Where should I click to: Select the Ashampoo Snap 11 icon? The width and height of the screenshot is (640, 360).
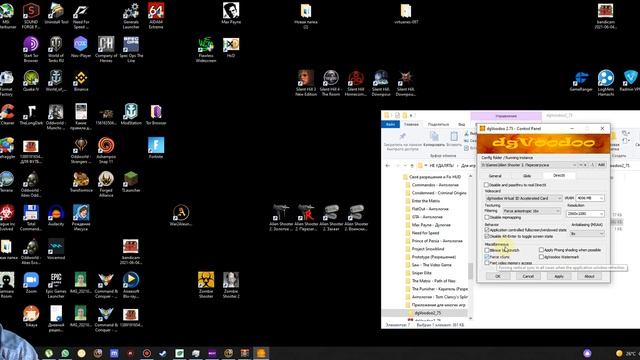coord(106,150)
